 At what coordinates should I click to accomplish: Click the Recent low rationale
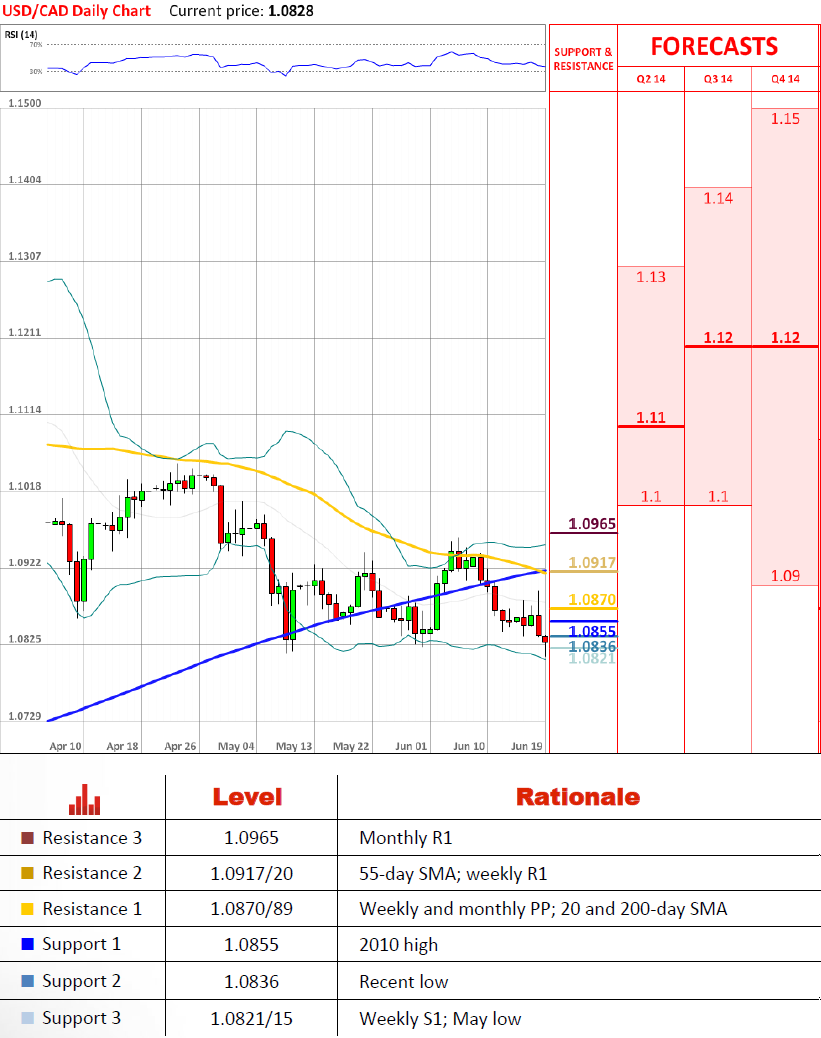tap(404, 982)
